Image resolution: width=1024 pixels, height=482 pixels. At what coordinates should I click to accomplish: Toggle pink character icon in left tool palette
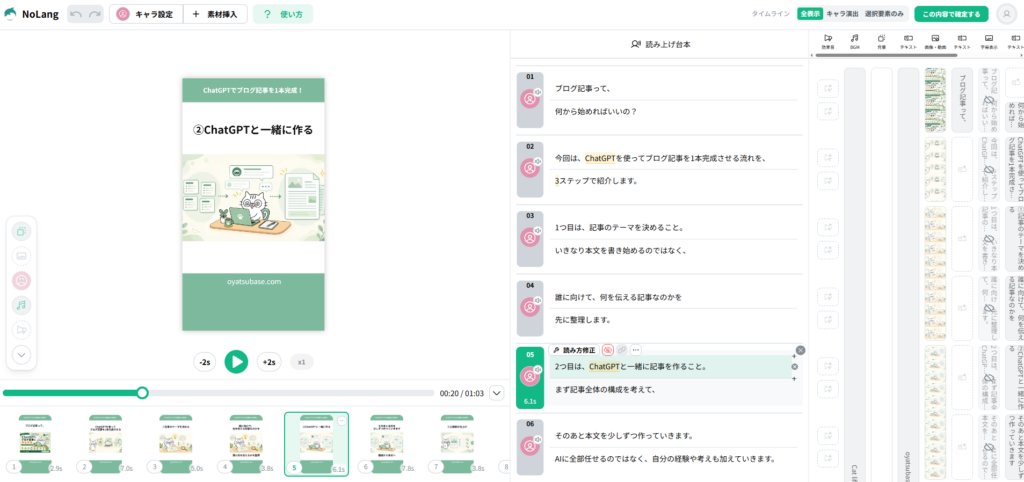[x=22, y=281]
